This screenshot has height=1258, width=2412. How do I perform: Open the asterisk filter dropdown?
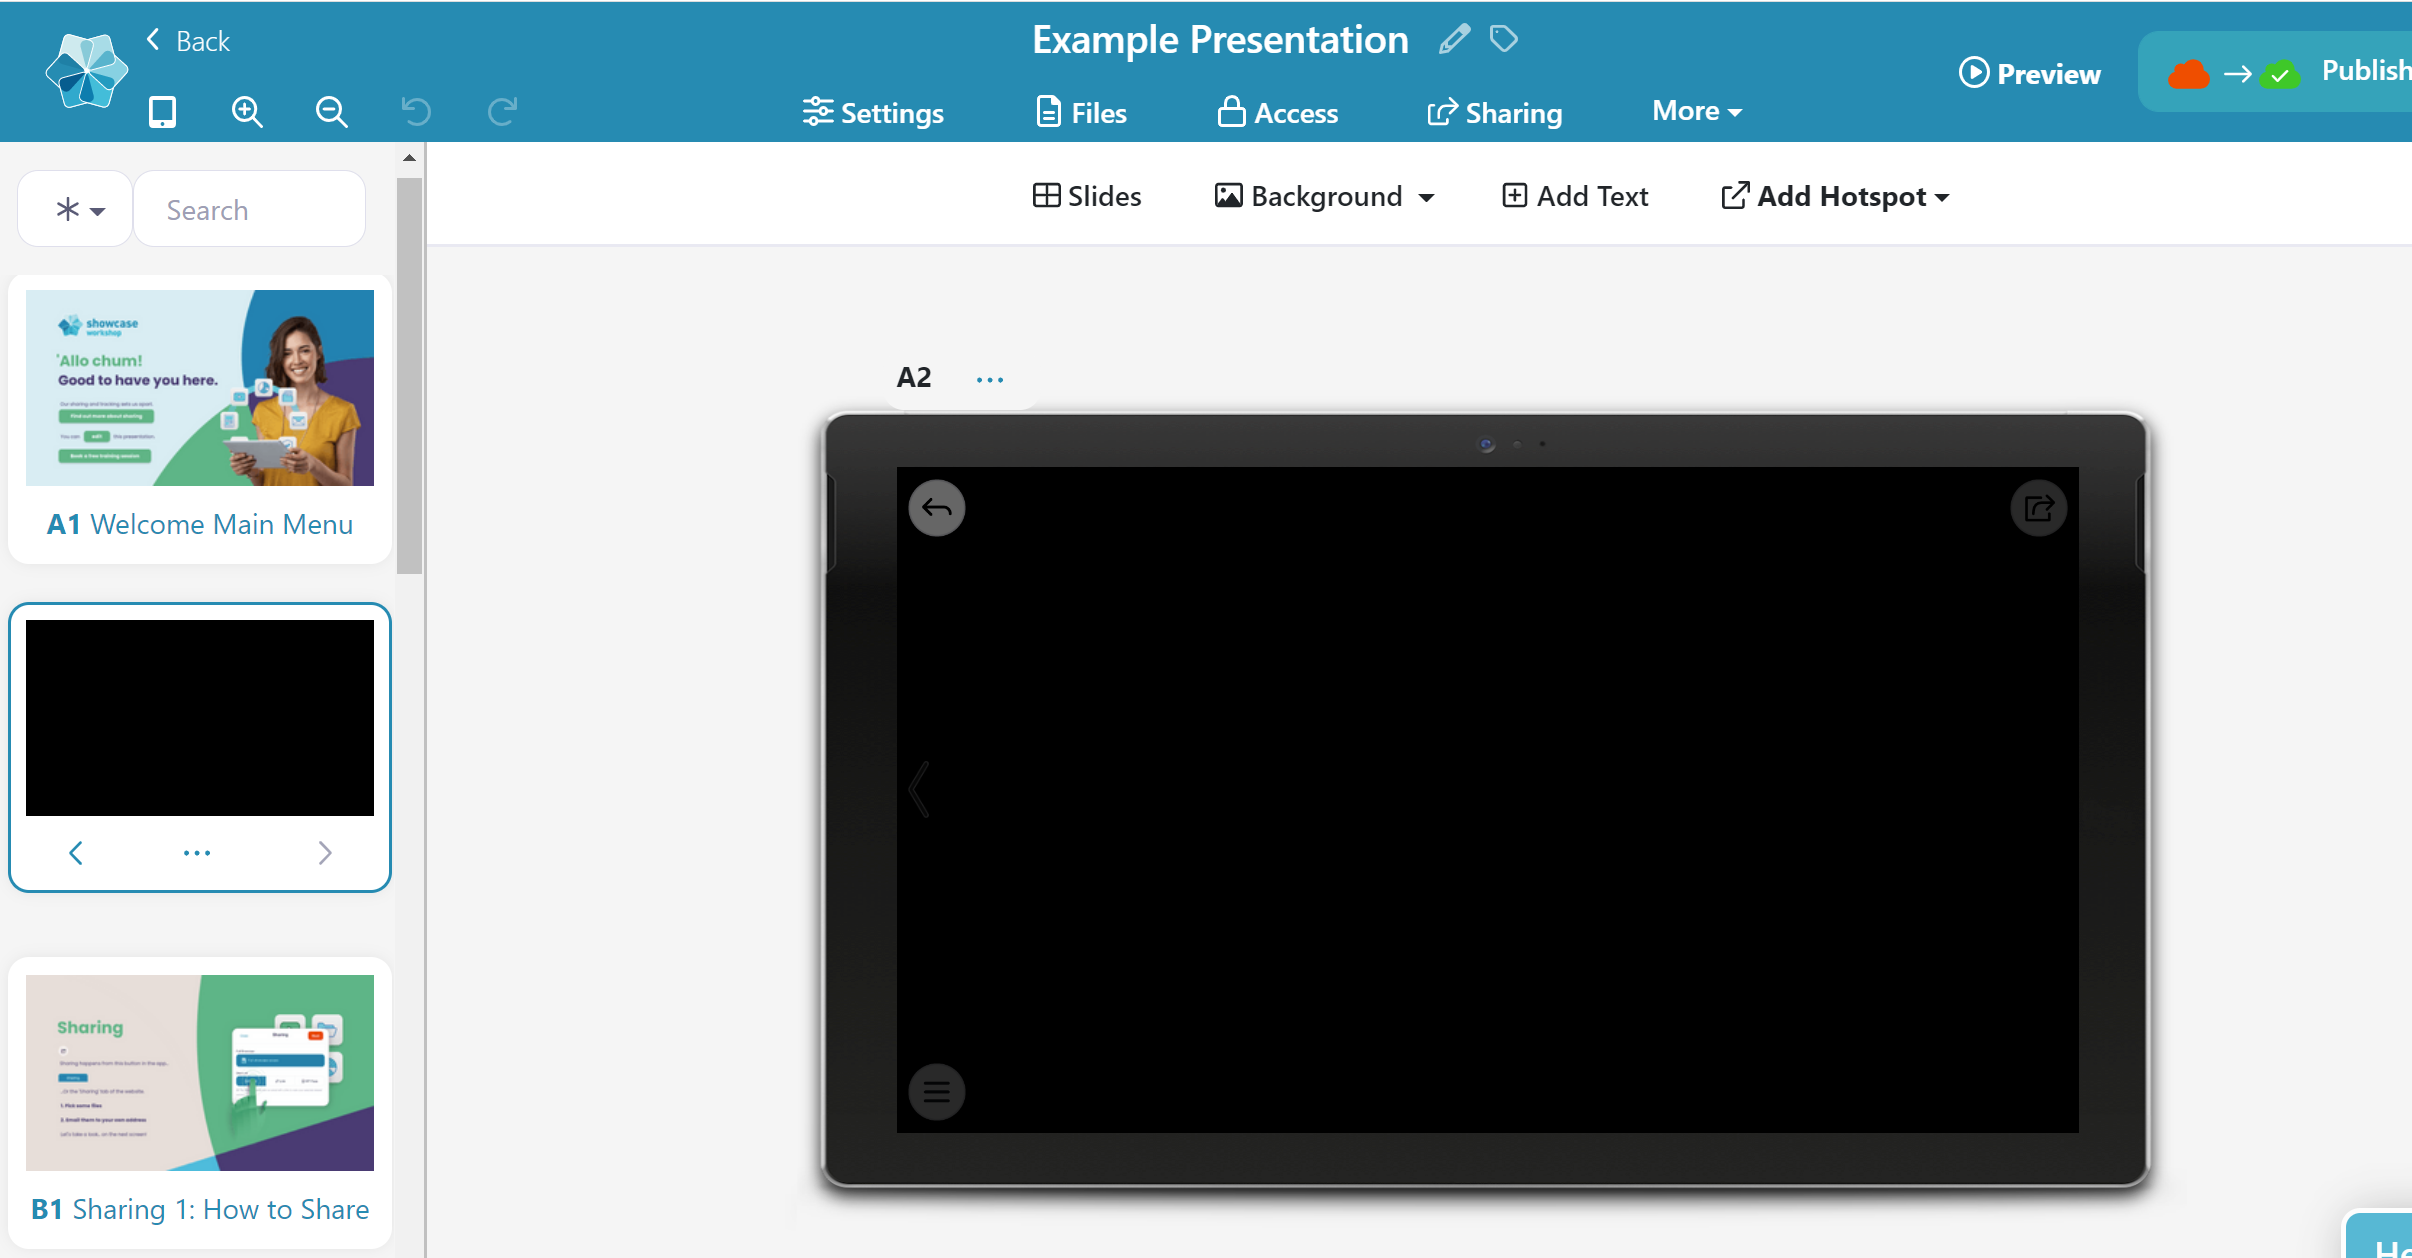pyautogui.click(x=78, y=209)
